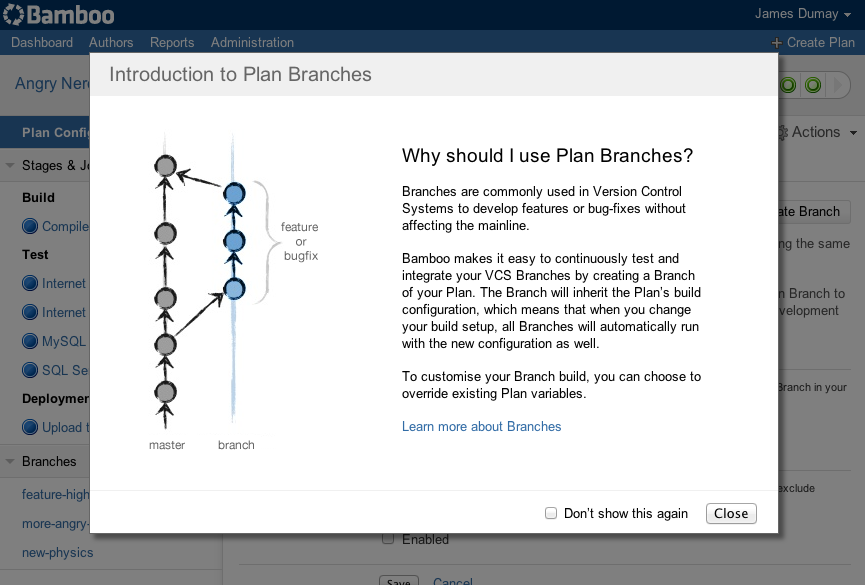This screenshot has height=585, width=865.
Task: Open the Administration menu
Action: [252, 42]
